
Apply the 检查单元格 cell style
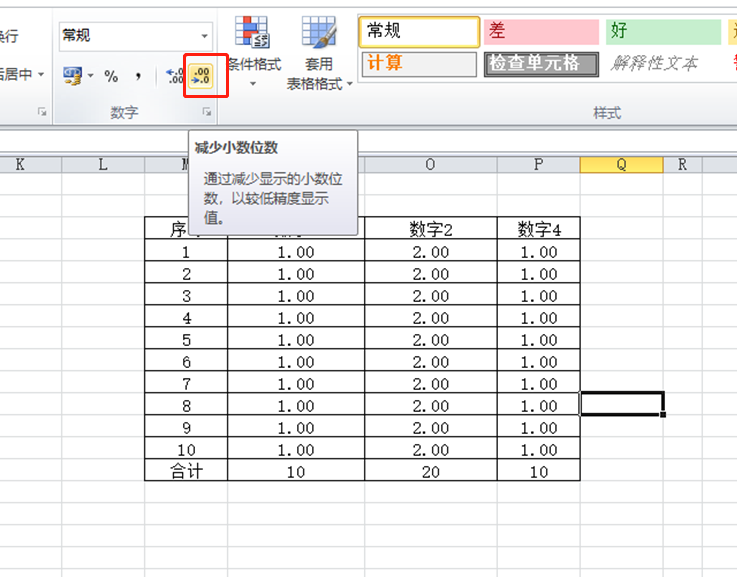pyautogui.click(x=541, y=64)
